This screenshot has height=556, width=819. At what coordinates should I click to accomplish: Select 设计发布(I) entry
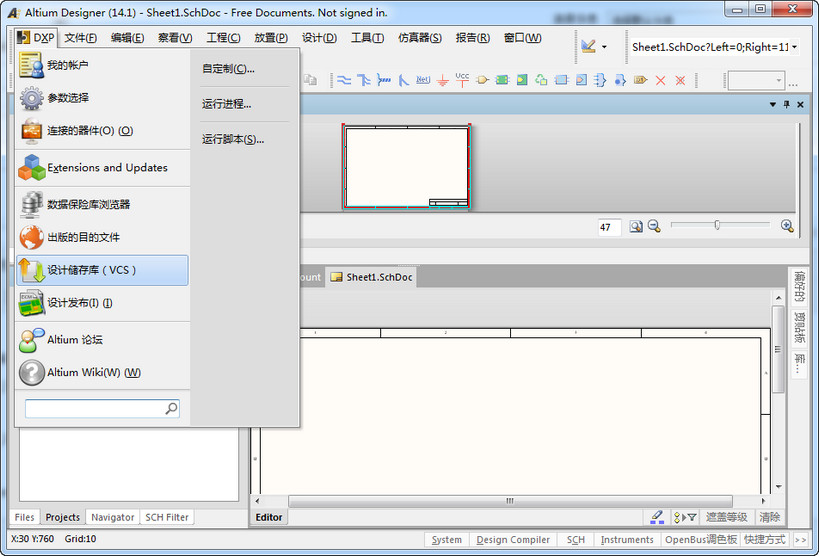click(102, 303)
